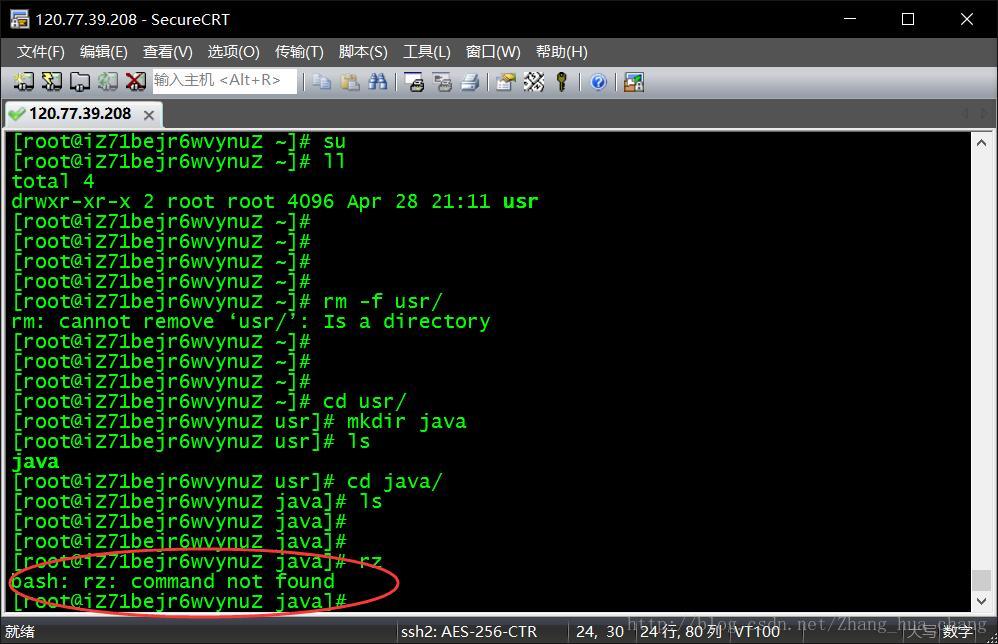This screenshot has width=998, height=644.
Task: Open the 脚本(S) menu
Action: [363, 52]
